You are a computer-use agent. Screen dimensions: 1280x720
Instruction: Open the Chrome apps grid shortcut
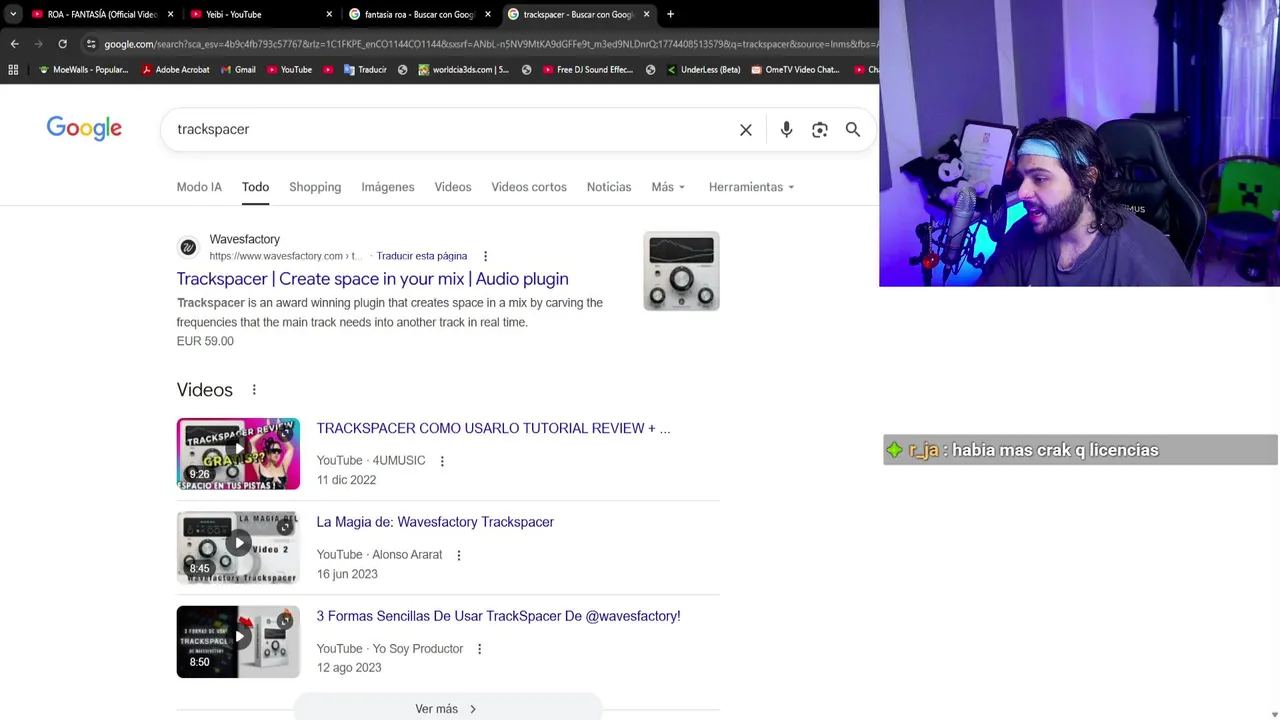(x=13, y=70)
